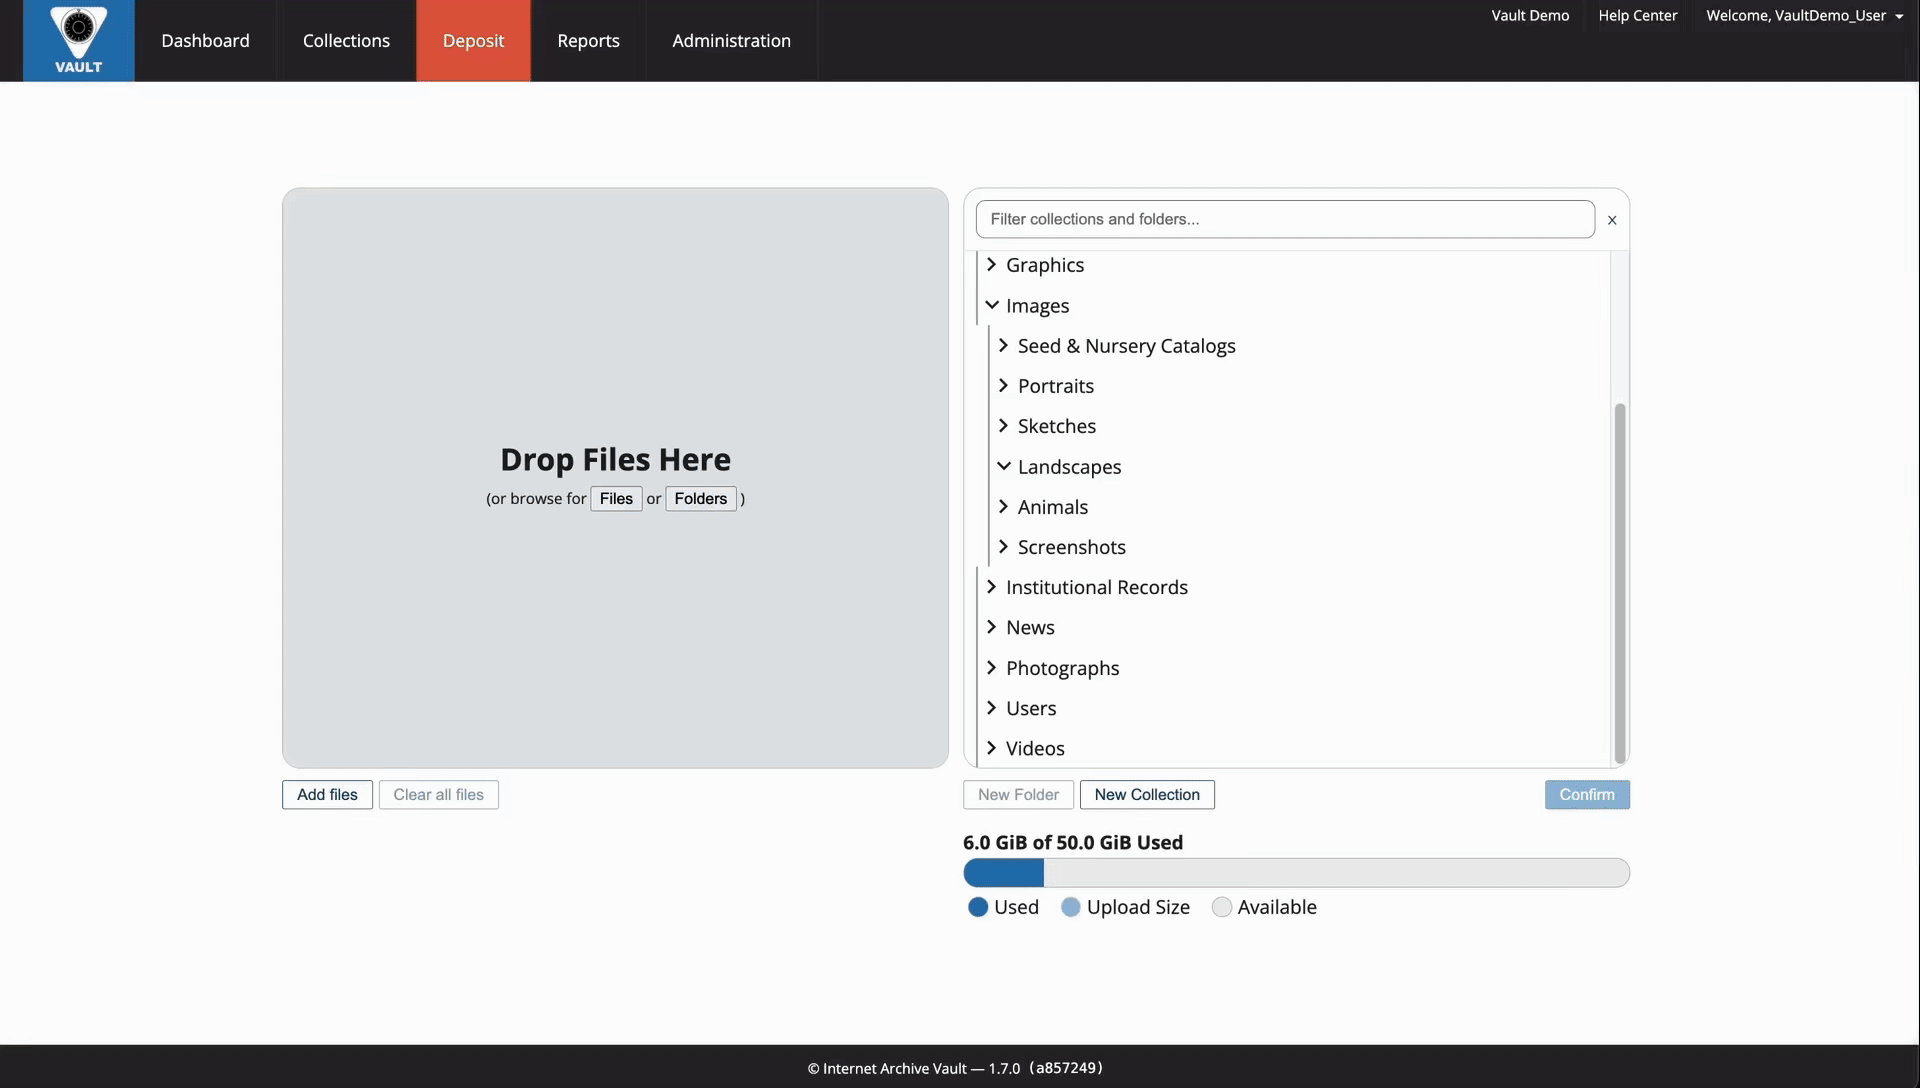1920x1088 pixels.
Task: Select Institutional Records collection name
Action: pos(1096,587)
